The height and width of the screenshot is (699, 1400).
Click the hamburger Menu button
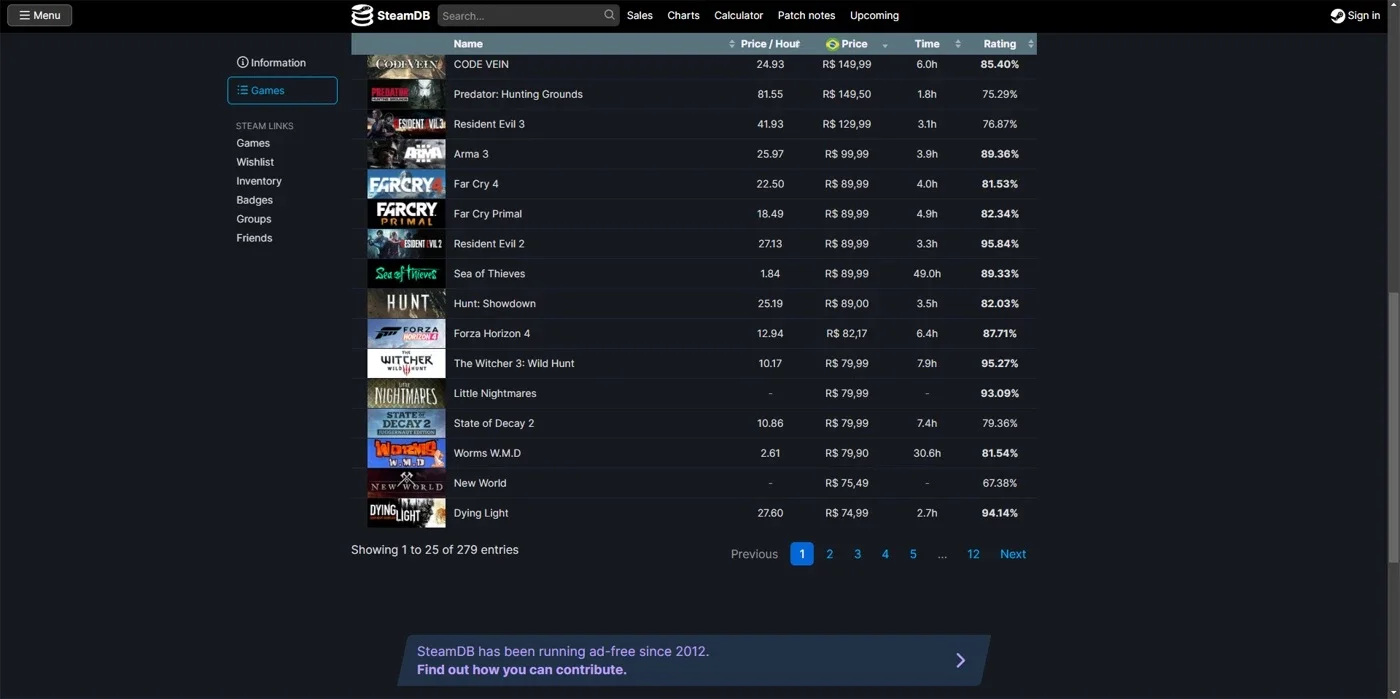[40, 15]
